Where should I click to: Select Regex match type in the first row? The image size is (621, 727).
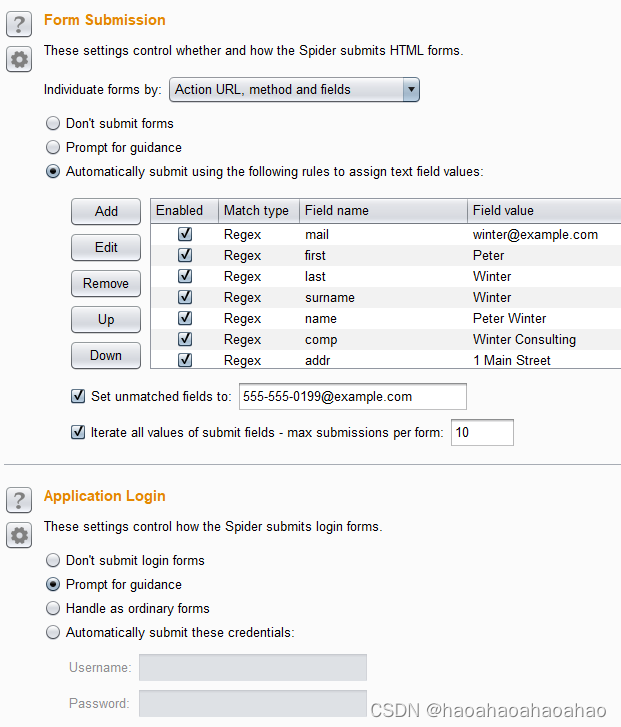259,235
